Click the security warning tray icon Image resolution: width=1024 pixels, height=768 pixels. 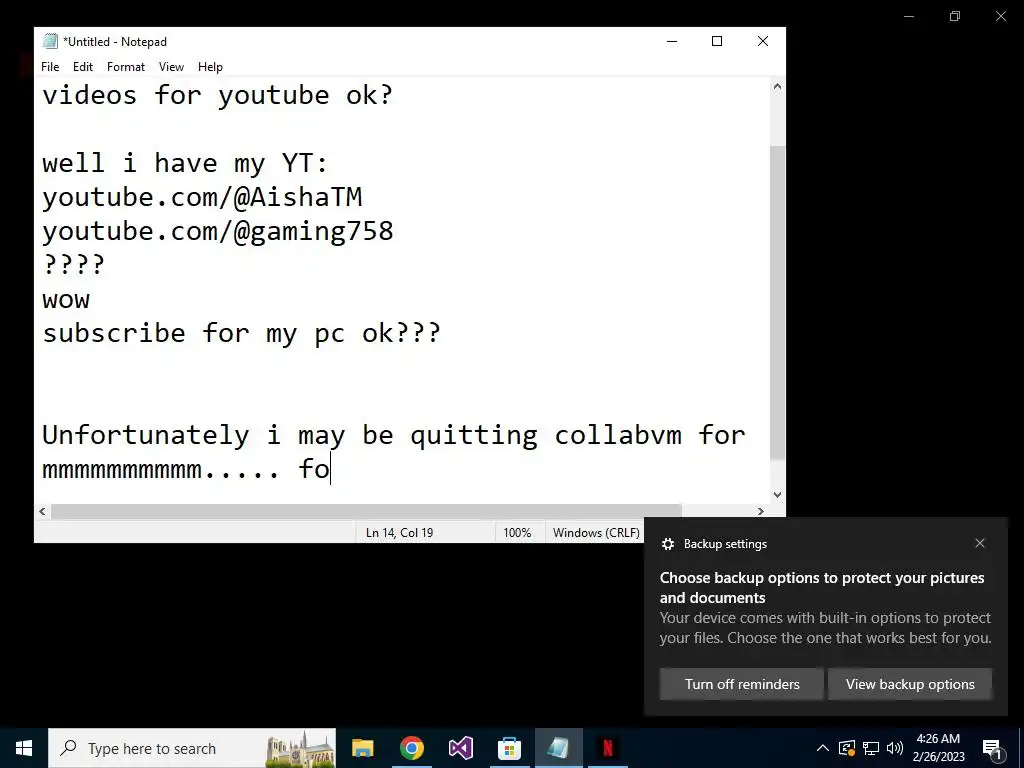click(x=846, y=748)
